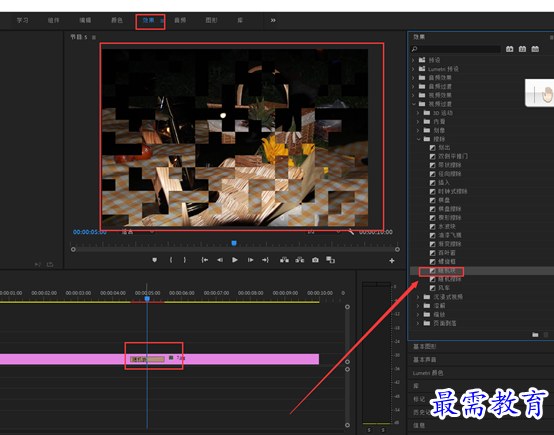Expand the Lumetri 预设 folder

coord(413,69)
